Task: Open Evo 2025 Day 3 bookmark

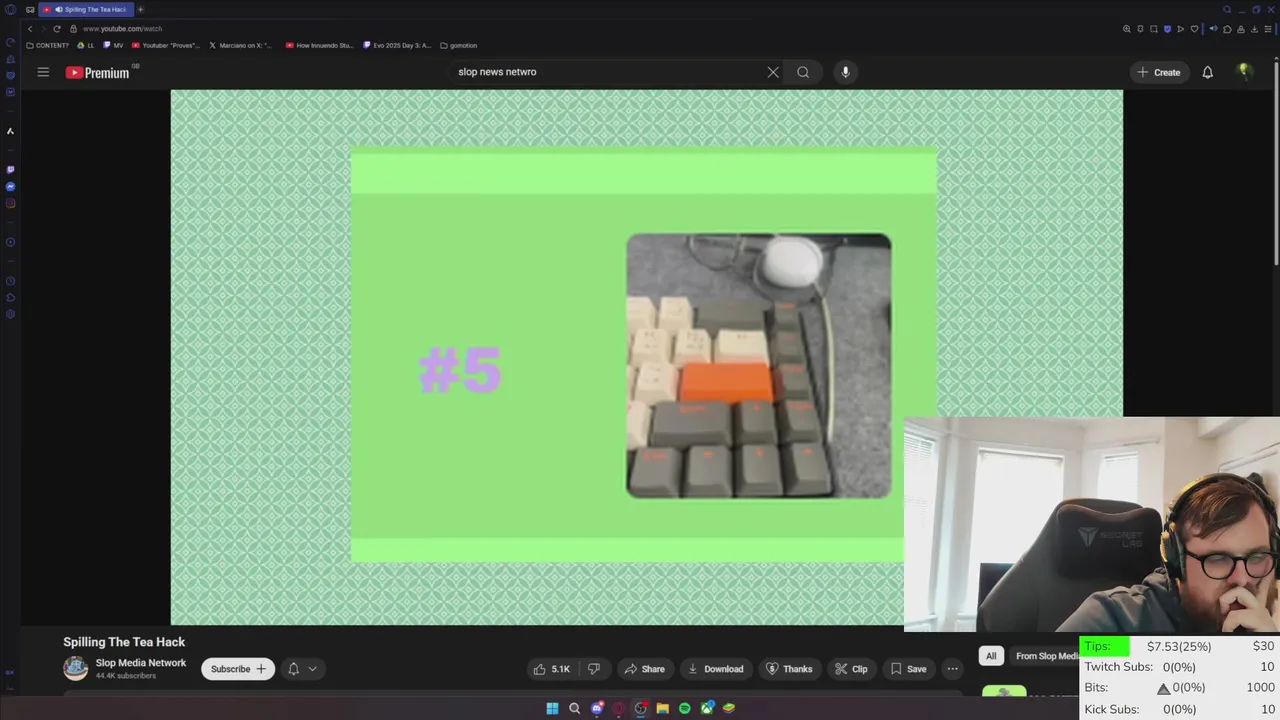Action: 397,45
